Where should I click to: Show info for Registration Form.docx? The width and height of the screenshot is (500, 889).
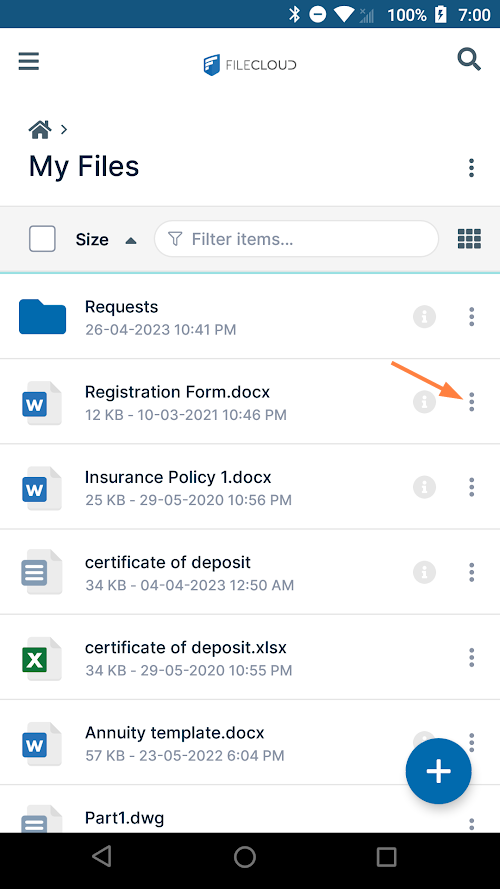pyautogui.click(x=424, y=401)
